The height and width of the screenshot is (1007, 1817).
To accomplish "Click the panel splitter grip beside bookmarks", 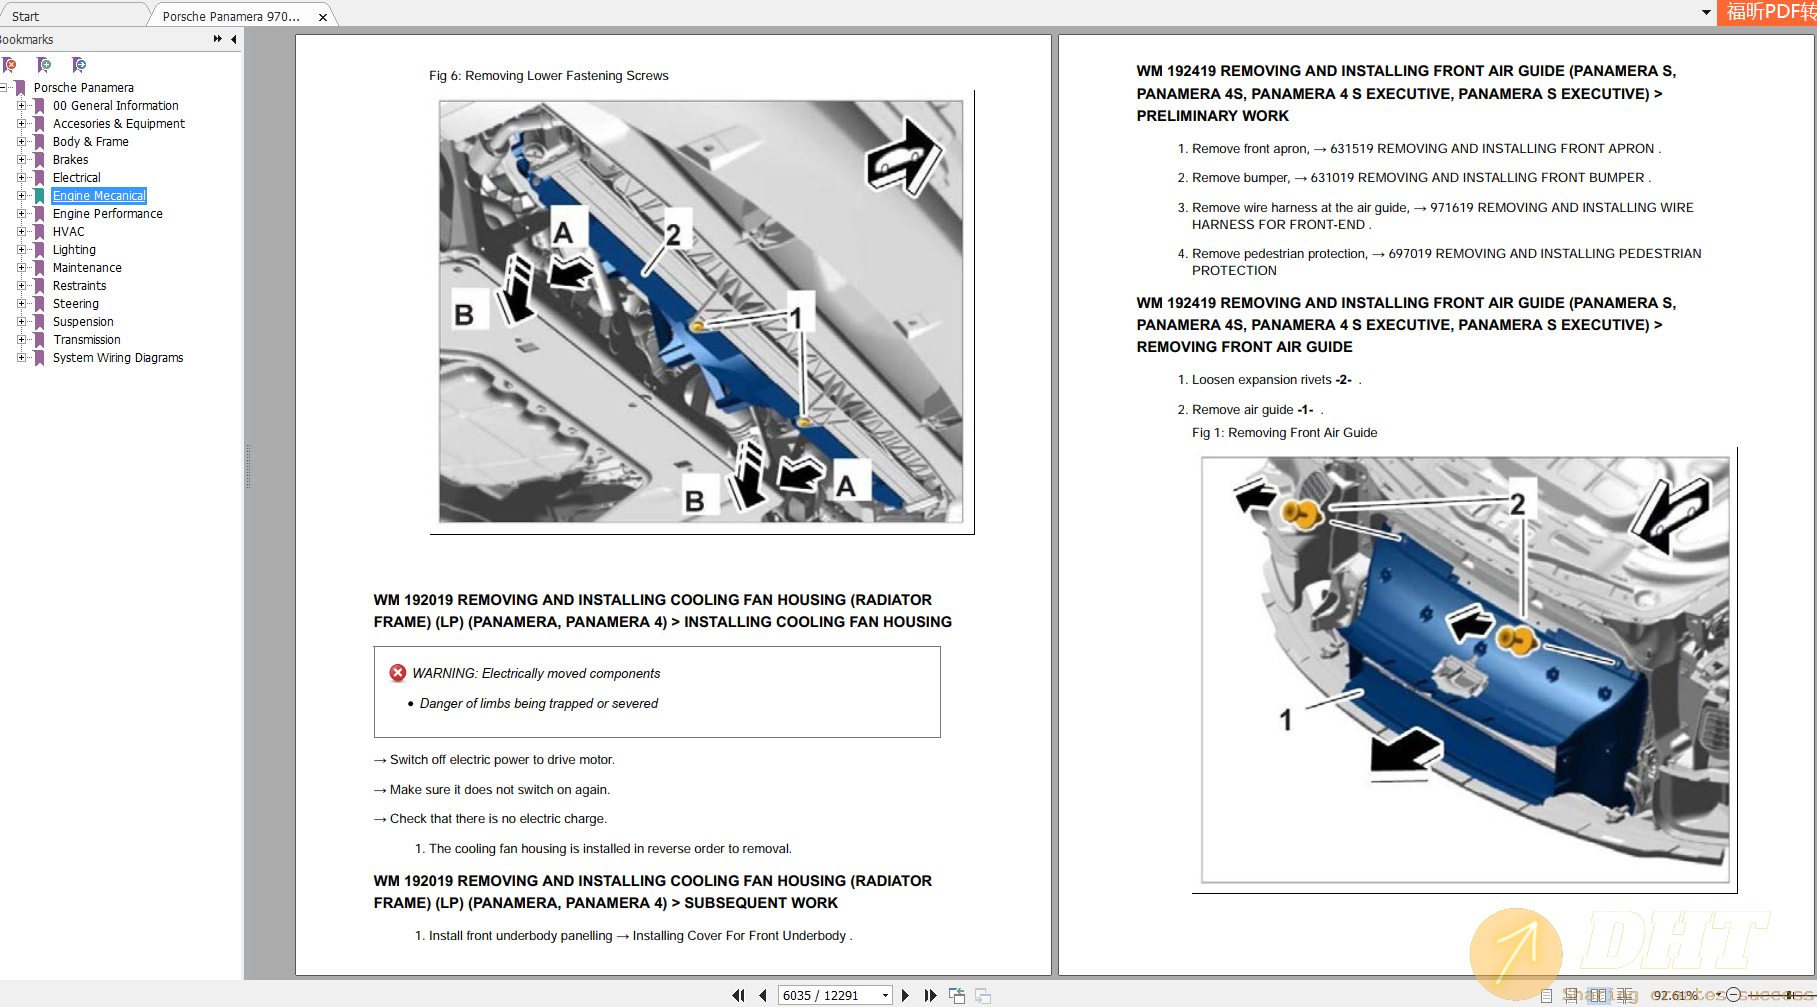I will (248, 466).
